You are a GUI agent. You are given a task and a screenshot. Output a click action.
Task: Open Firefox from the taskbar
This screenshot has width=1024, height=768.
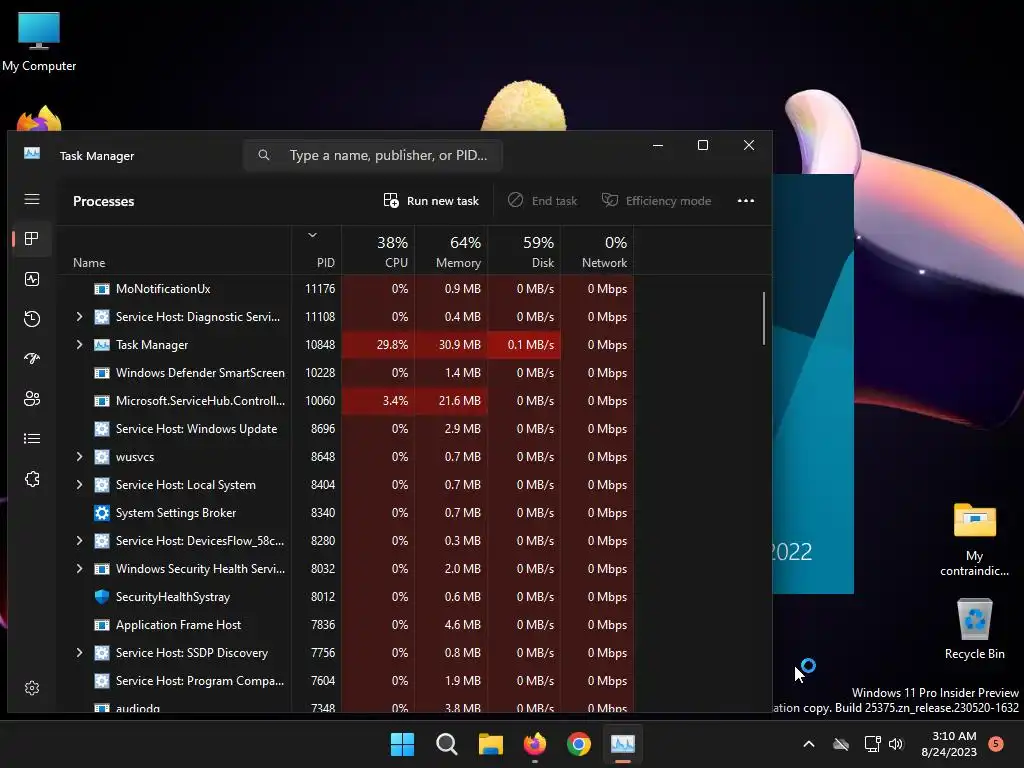point(535,744)
